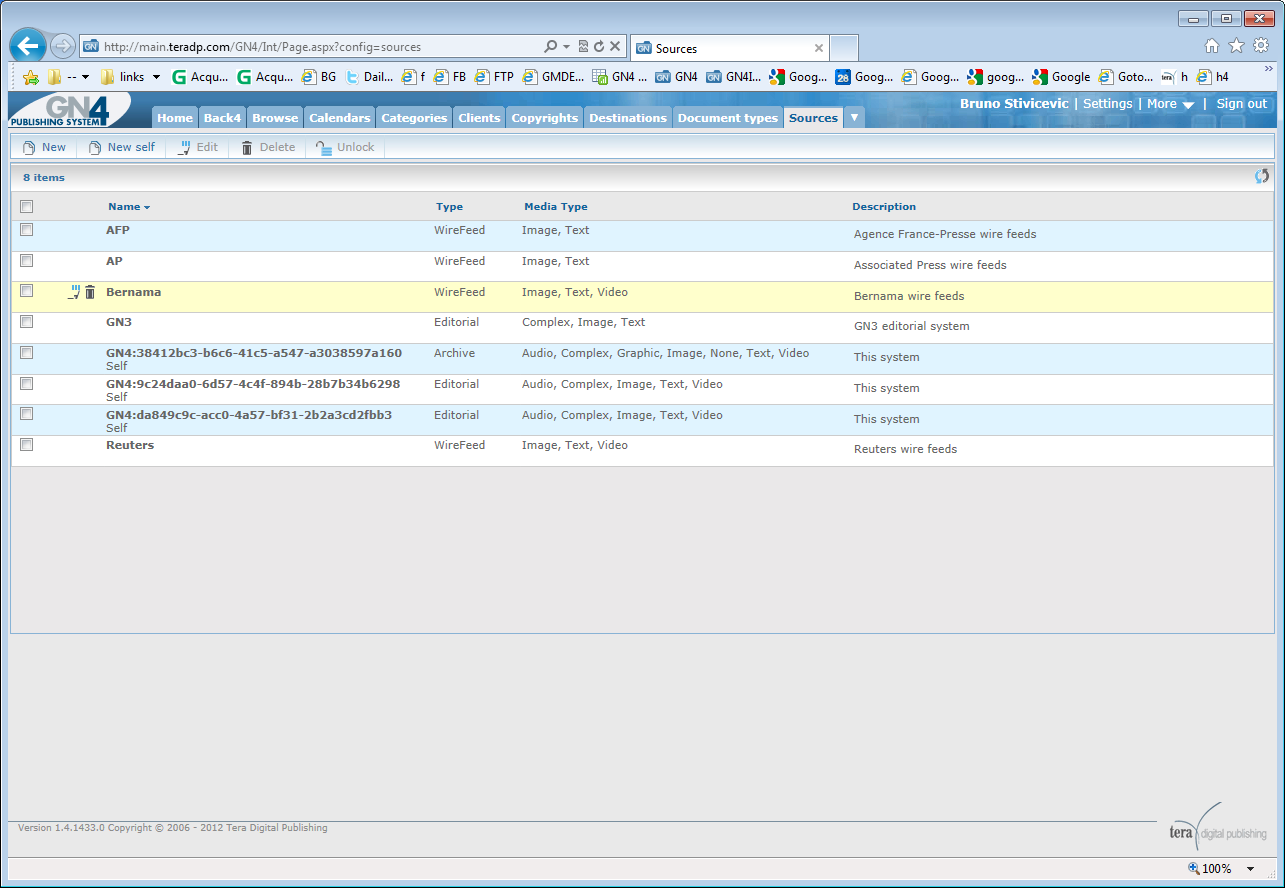Open the BG favorite
Viewport: 1285px width, 888px height.
[319, 77]
